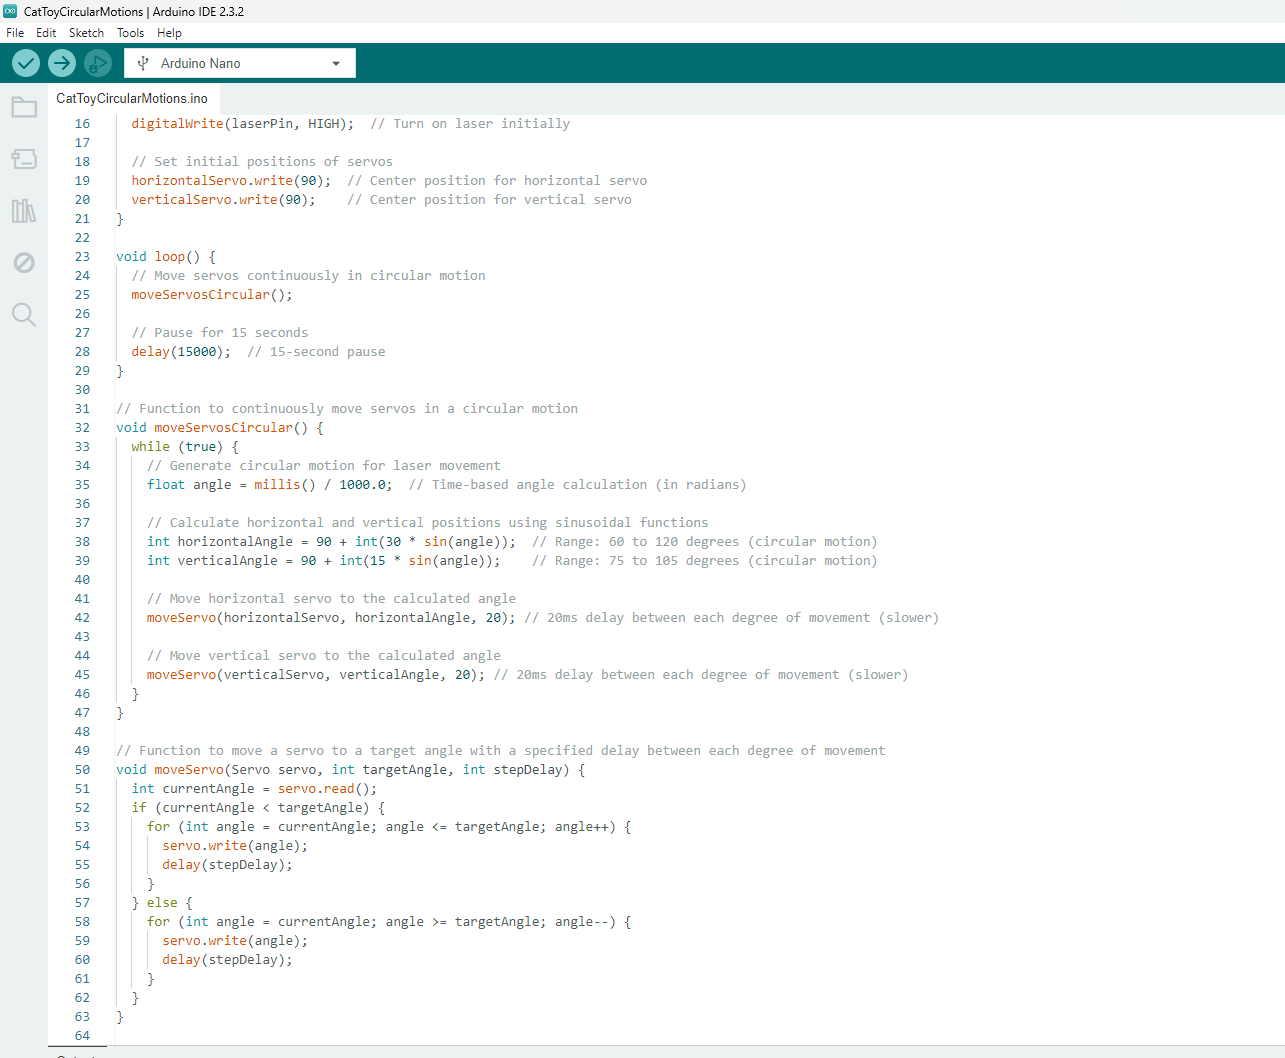The image size is (1285, 1058).
Task: Click the Upload arrow button
Action: click(62, 63)
